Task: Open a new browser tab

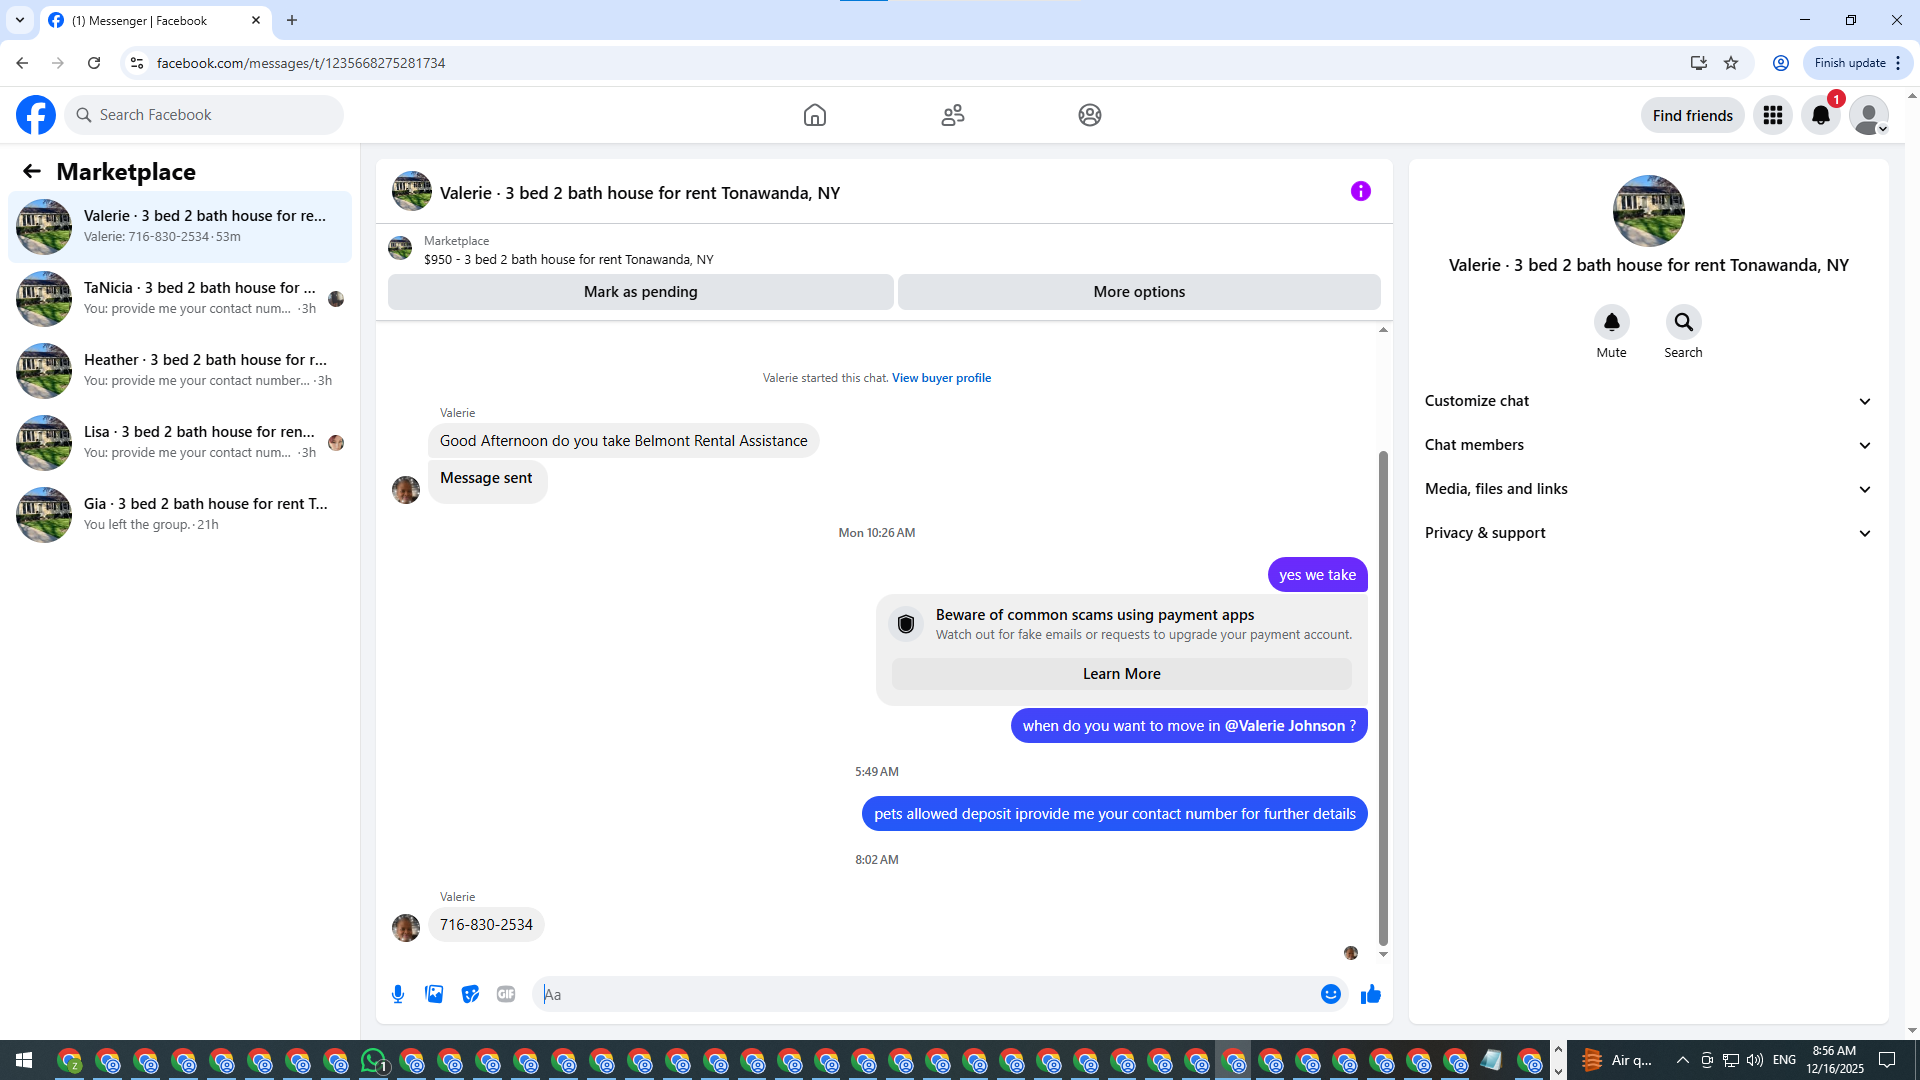Action: (292, 20)
